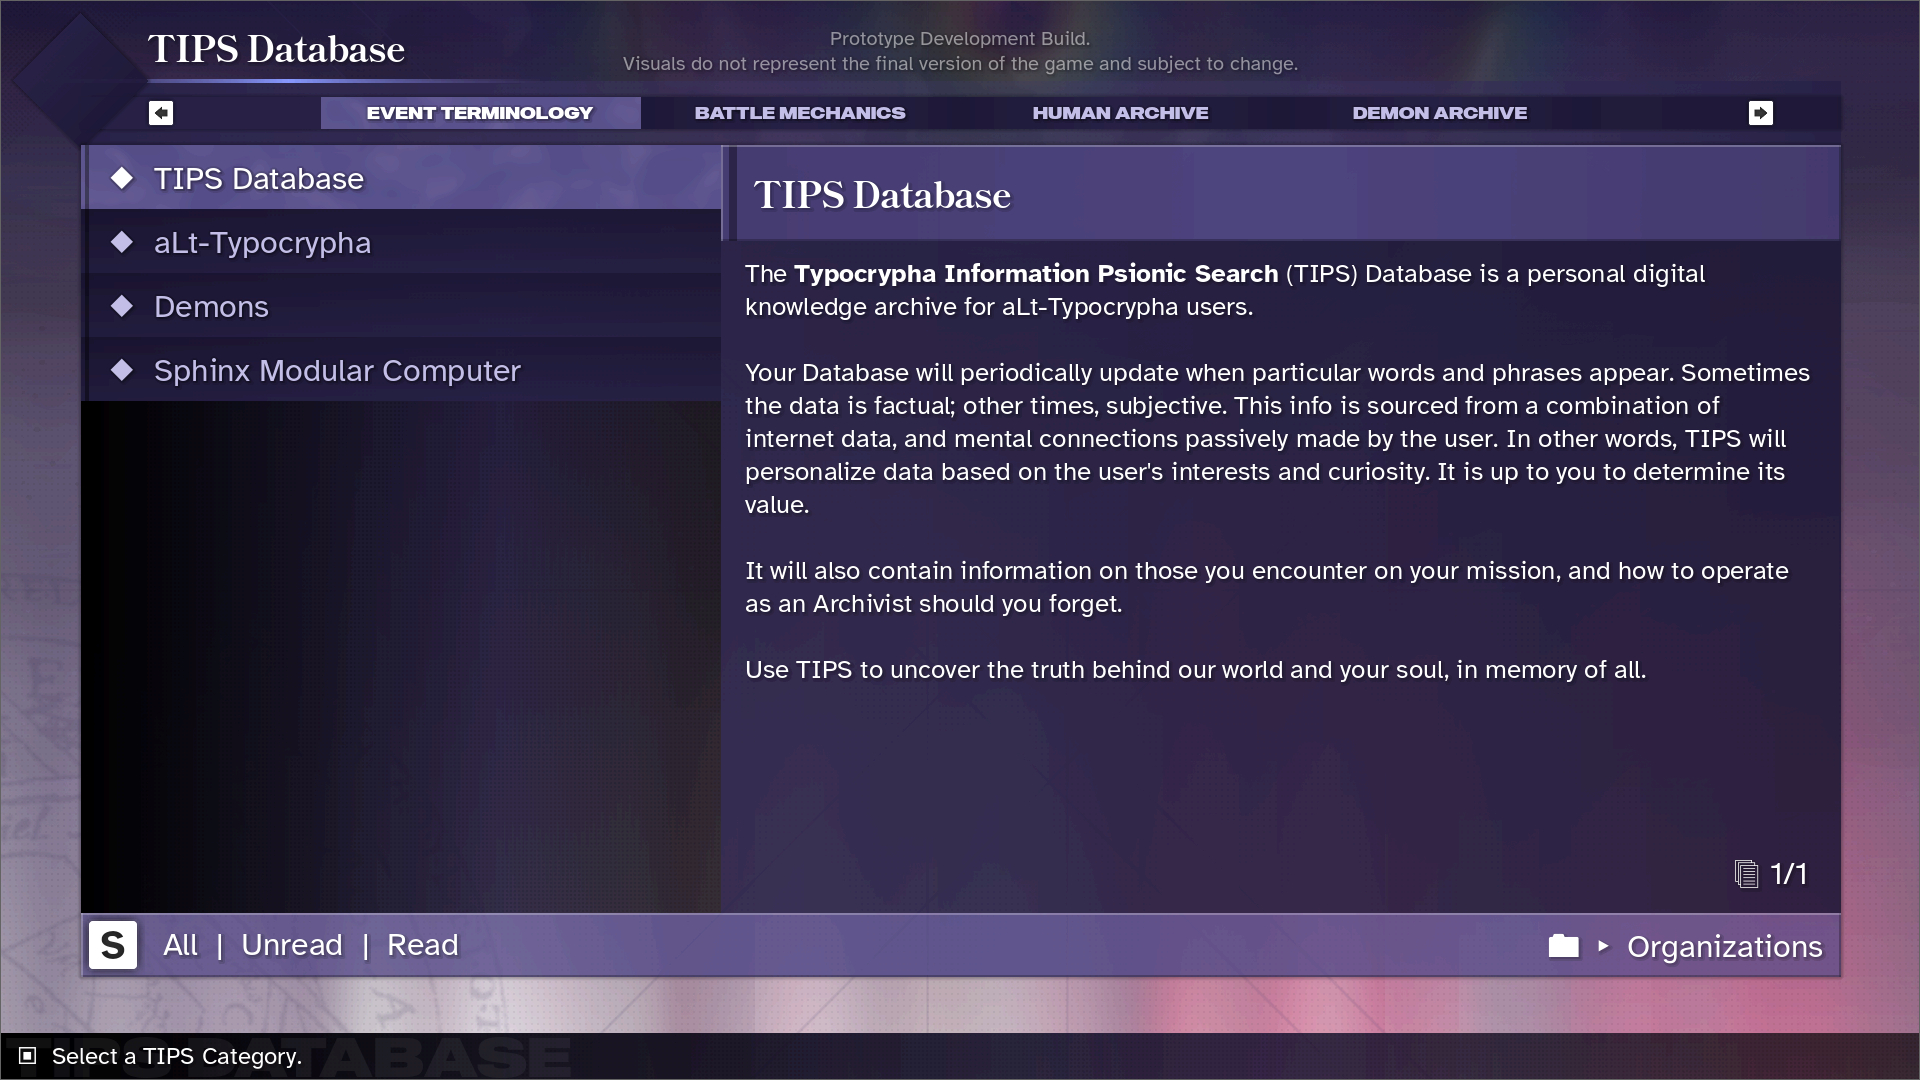The width and height of the screenshot is (1920, 1080).
Task: Open the aLt-Typocrypha entry
Action: (x=262, y=243)
